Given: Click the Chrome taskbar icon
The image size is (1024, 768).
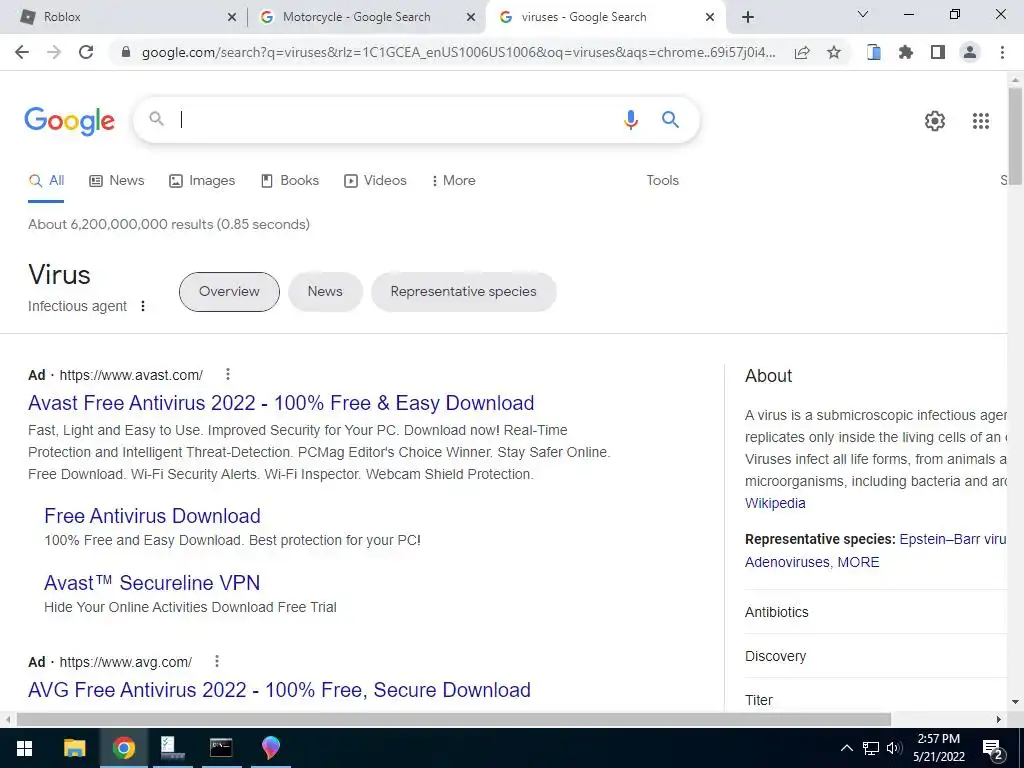Looking at the screenshot, I should click(x=123, y=748).
